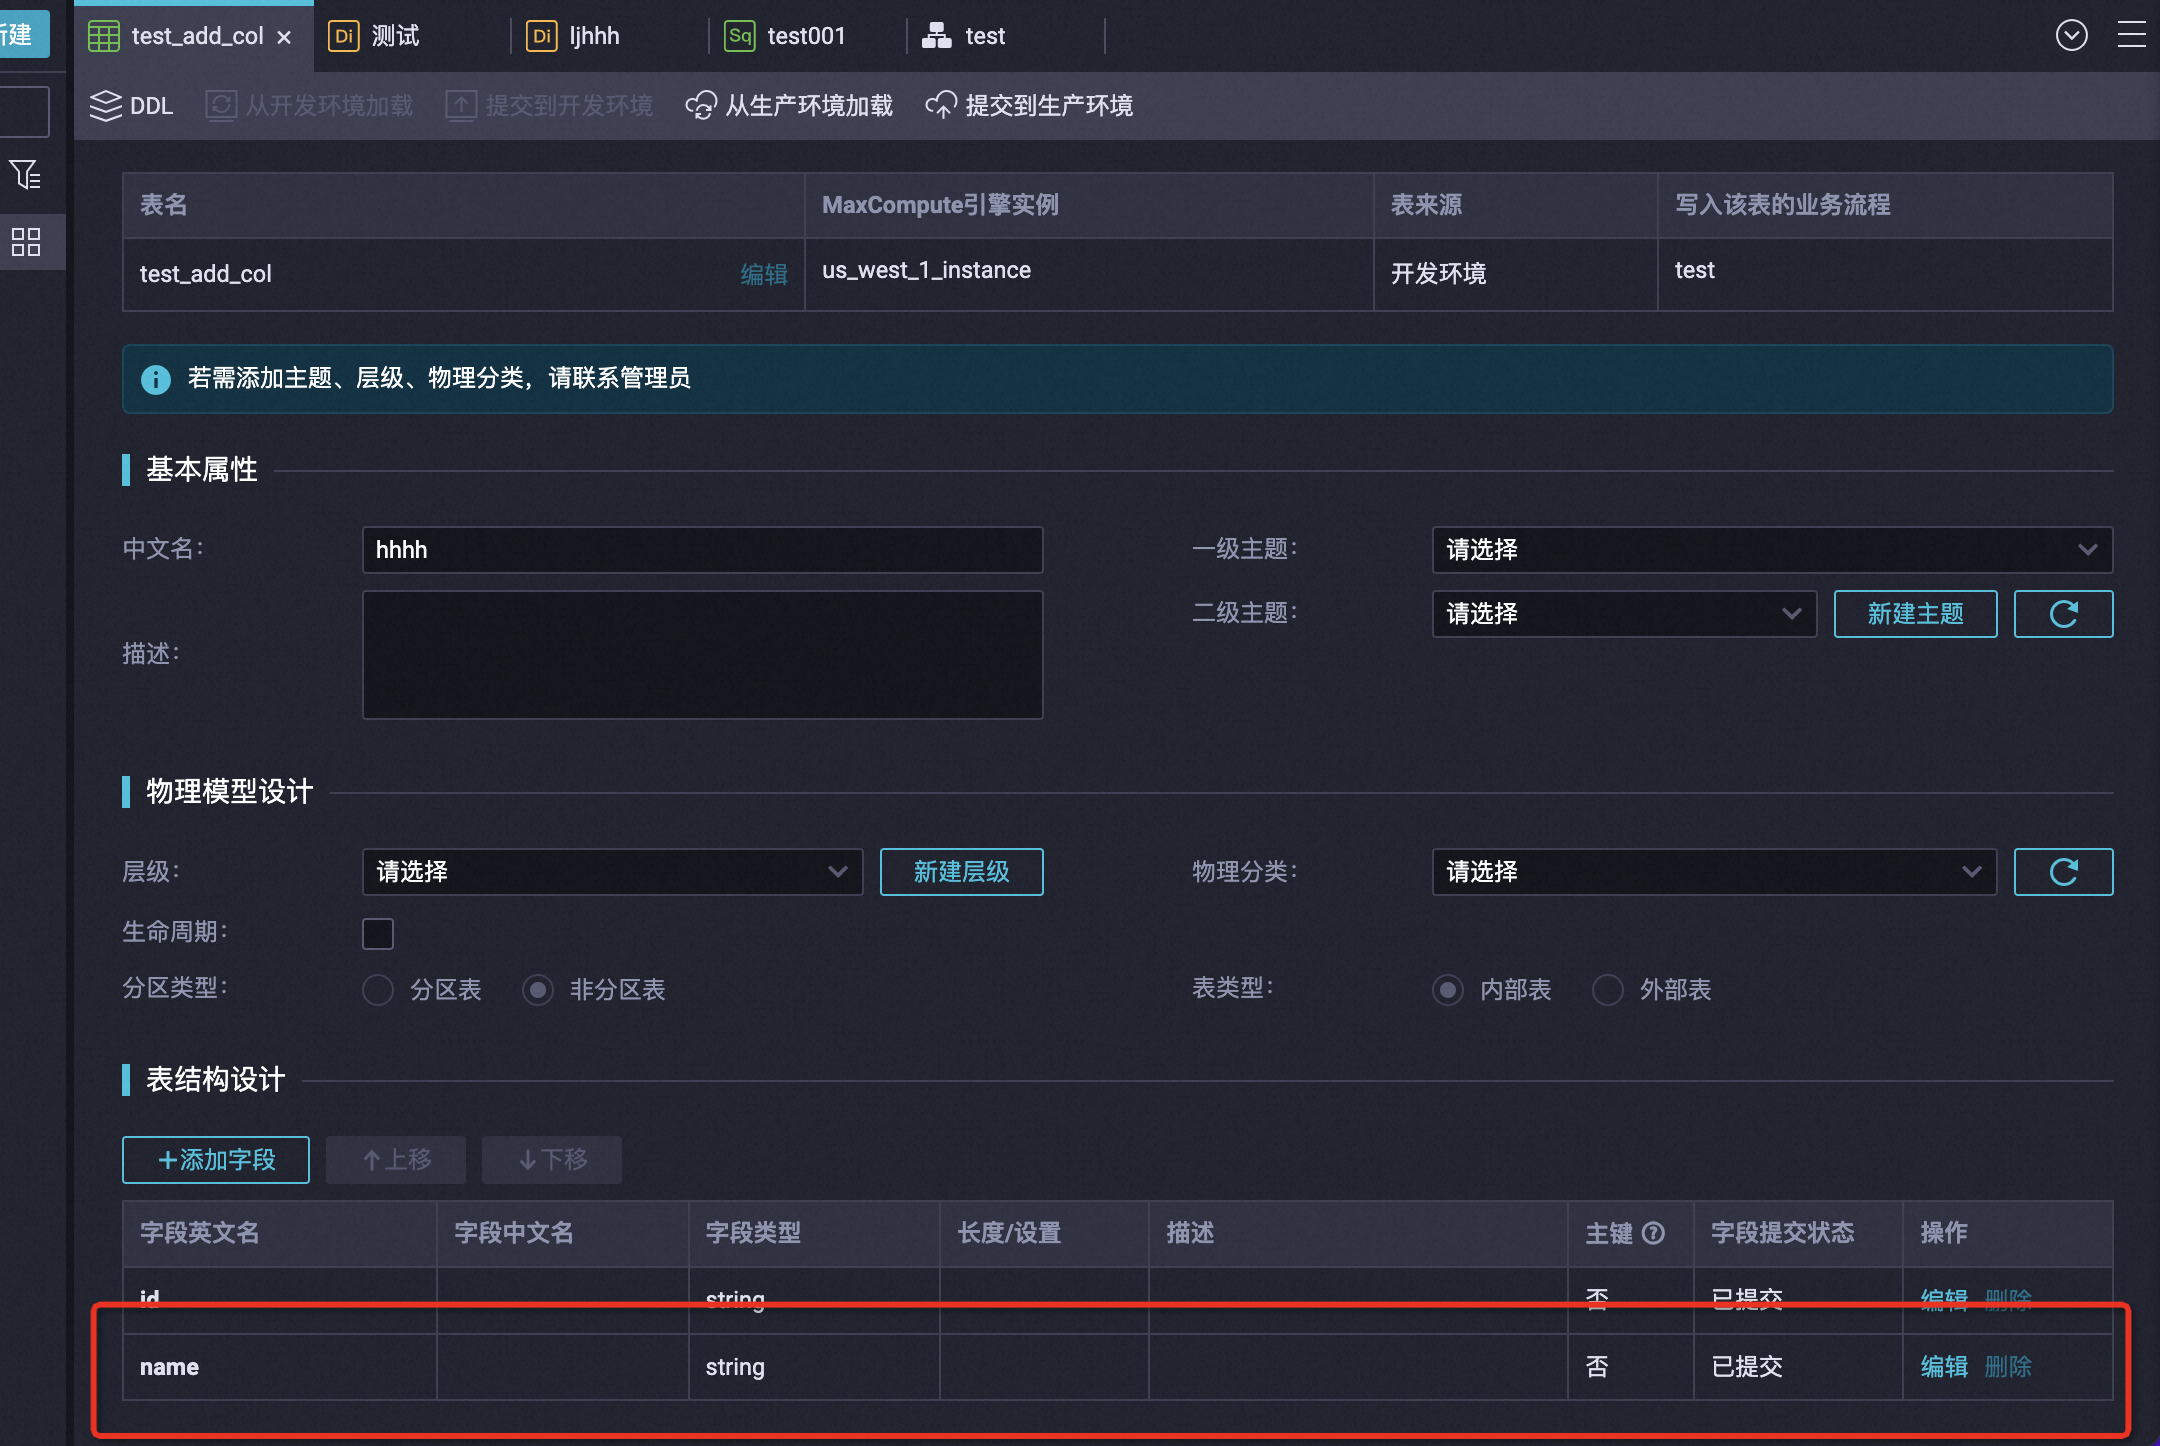Click 从生产环境加载 cloud icon button
This screenshot has width=2160, height=1446.
pos(789,105)
